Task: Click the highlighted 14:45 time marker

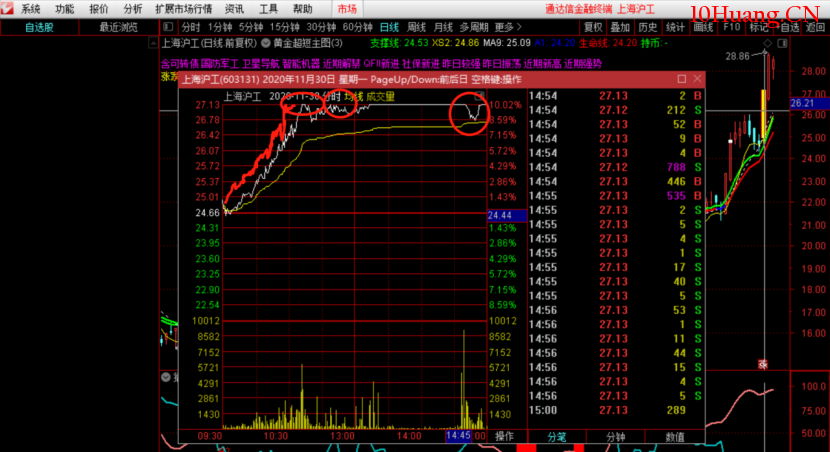Action: (458, 437)
